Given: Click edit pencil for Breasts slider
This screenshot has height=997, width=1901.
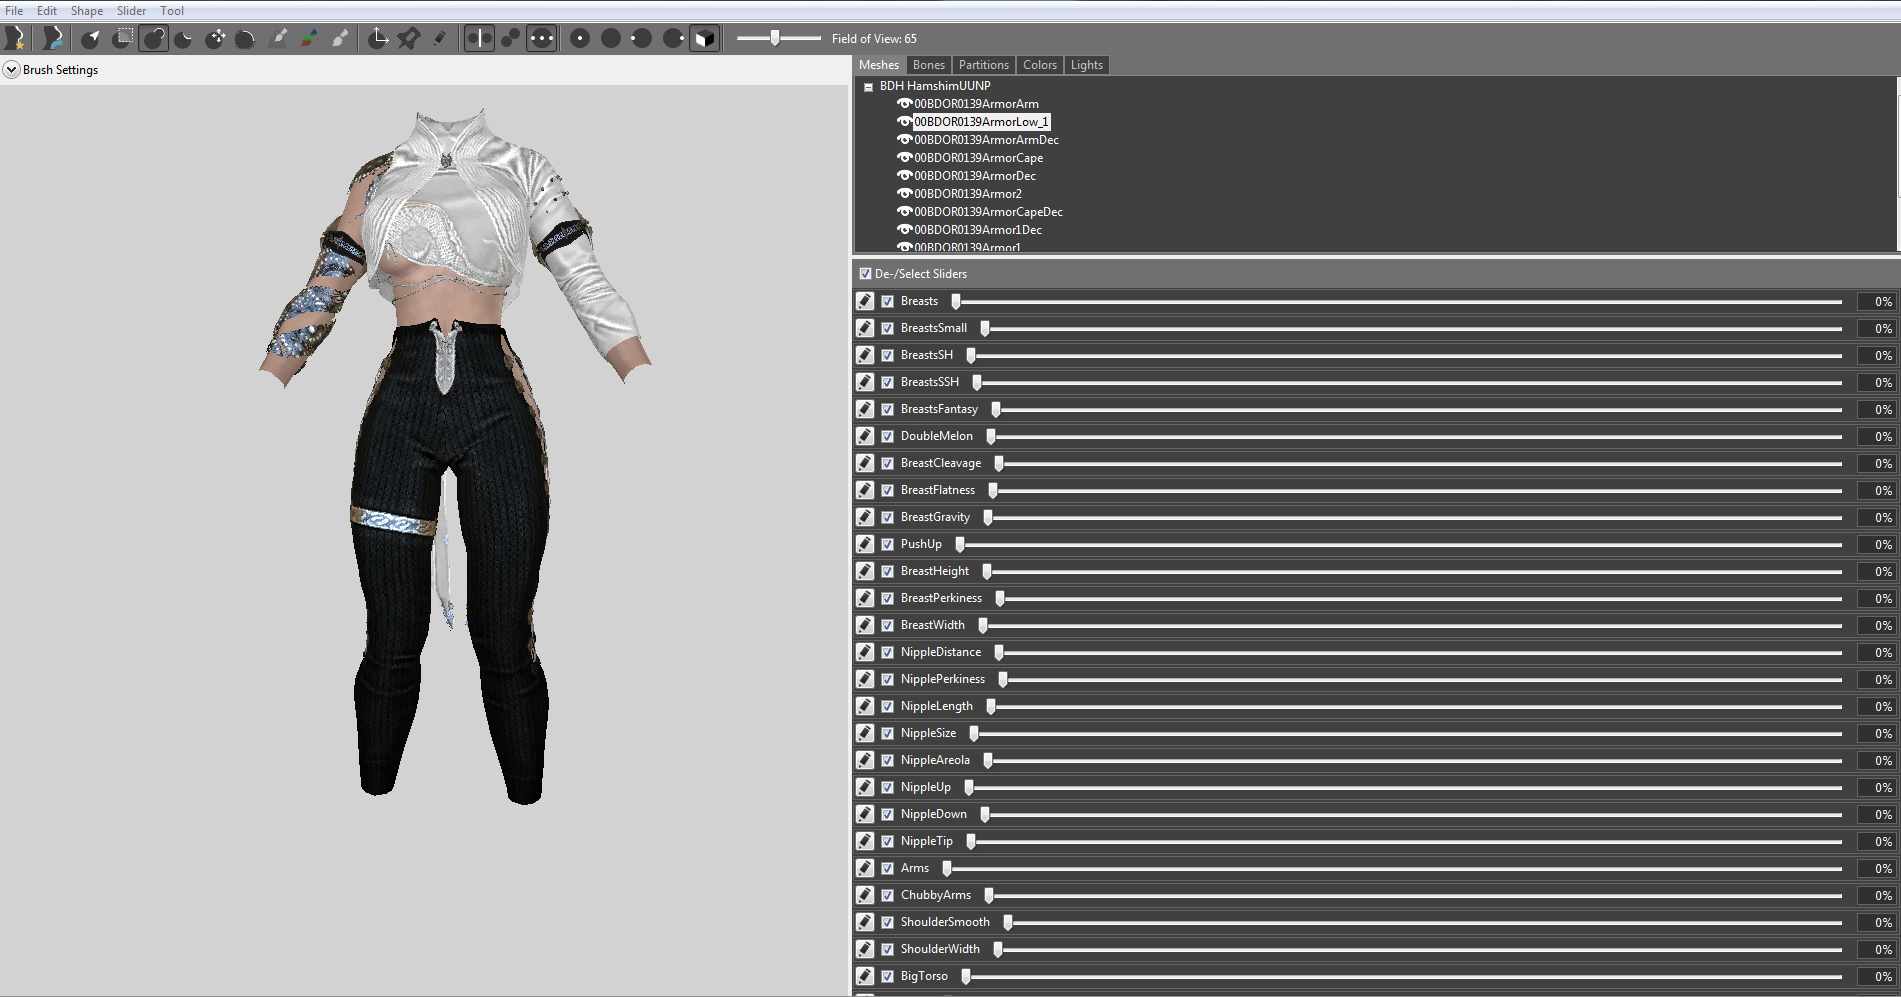Looking at the screenshot, I should pos(865,301).
